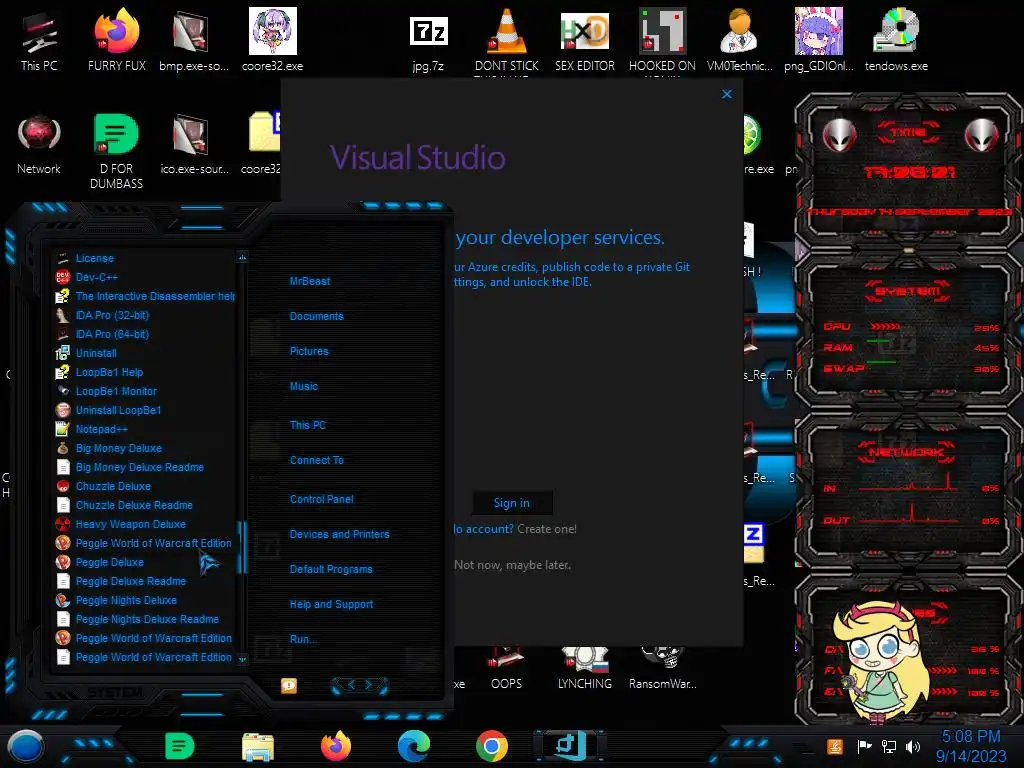The width and height of the screenshot is (1024, 768).
Task: Launch the SEX EDITOR HxD icon
Action: (584, 40)
